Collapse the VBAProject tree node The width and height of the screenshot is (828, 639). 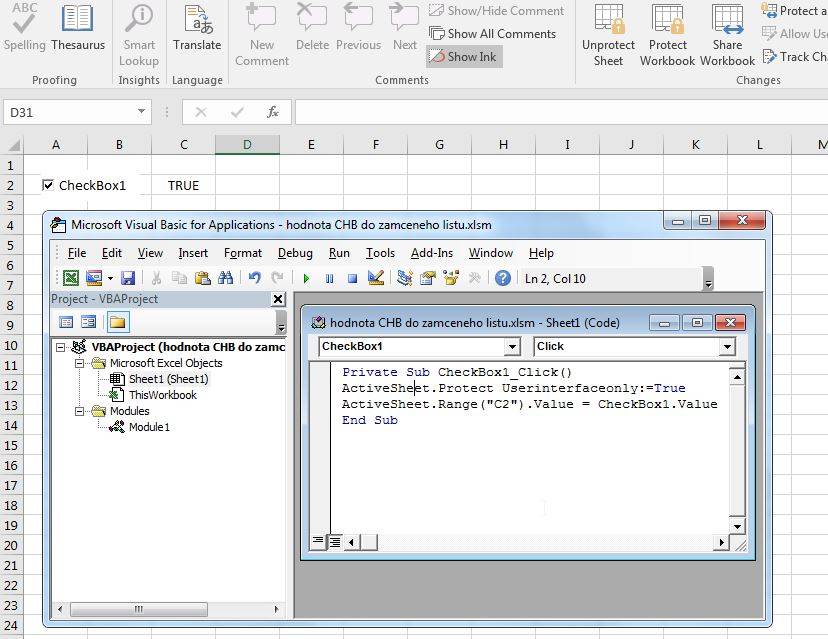[61, 347]
